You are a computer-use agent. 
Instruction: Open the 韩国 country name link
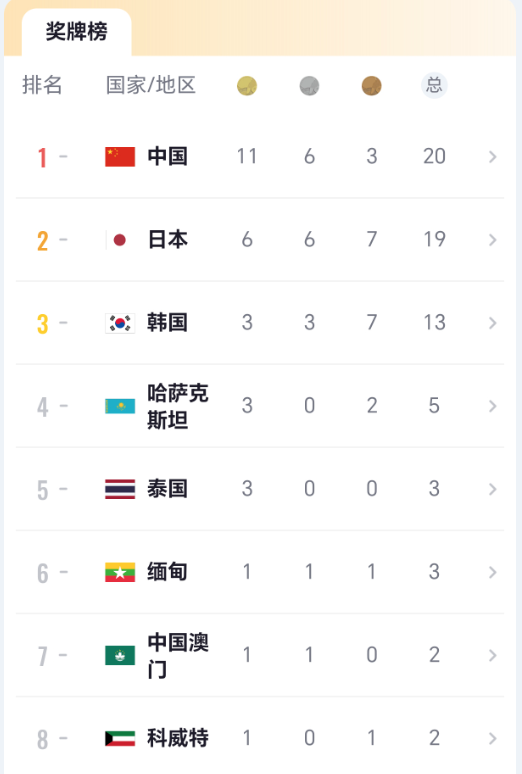click(167, 322)
